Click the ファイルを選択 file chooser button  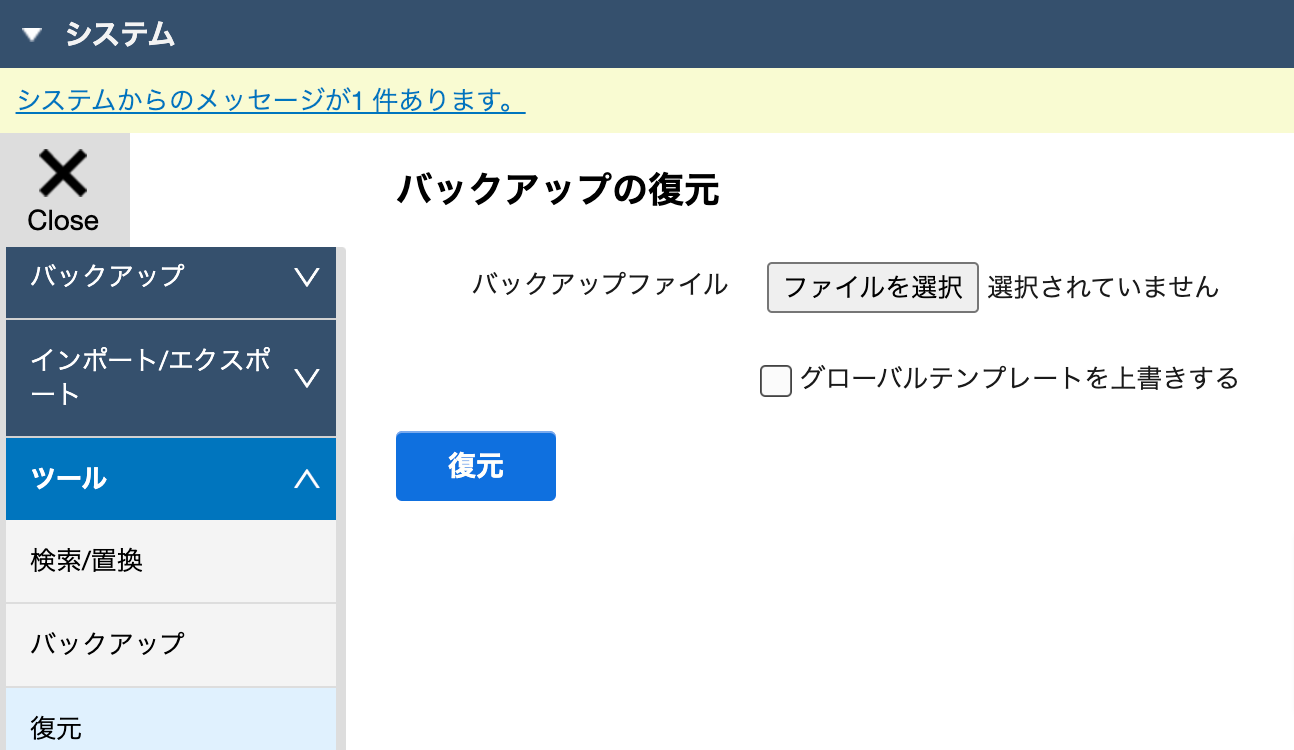872,288
